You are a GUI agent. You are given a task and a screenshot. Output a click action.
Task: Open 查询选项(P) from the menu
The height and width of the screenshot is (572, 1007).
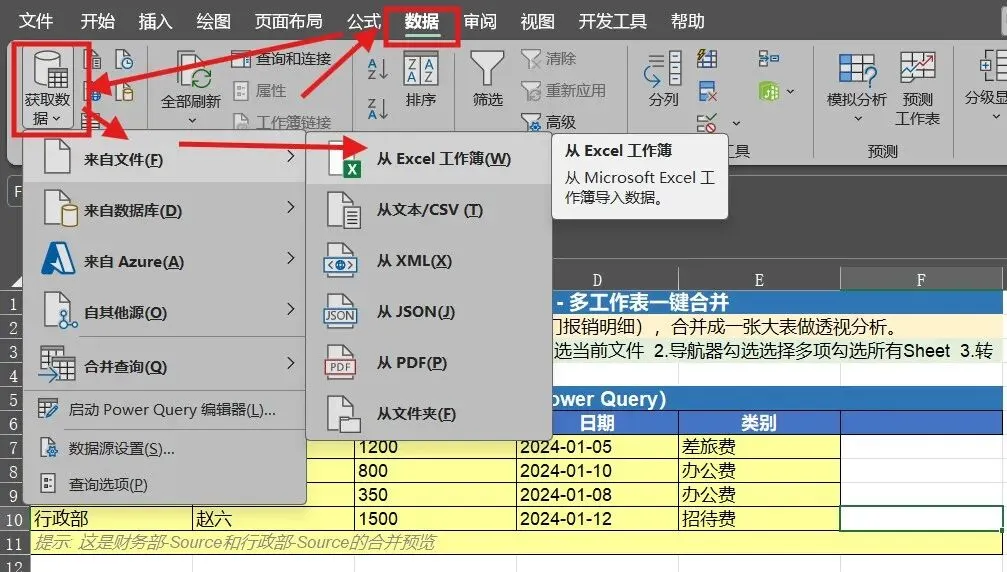[x=164, y=484]
